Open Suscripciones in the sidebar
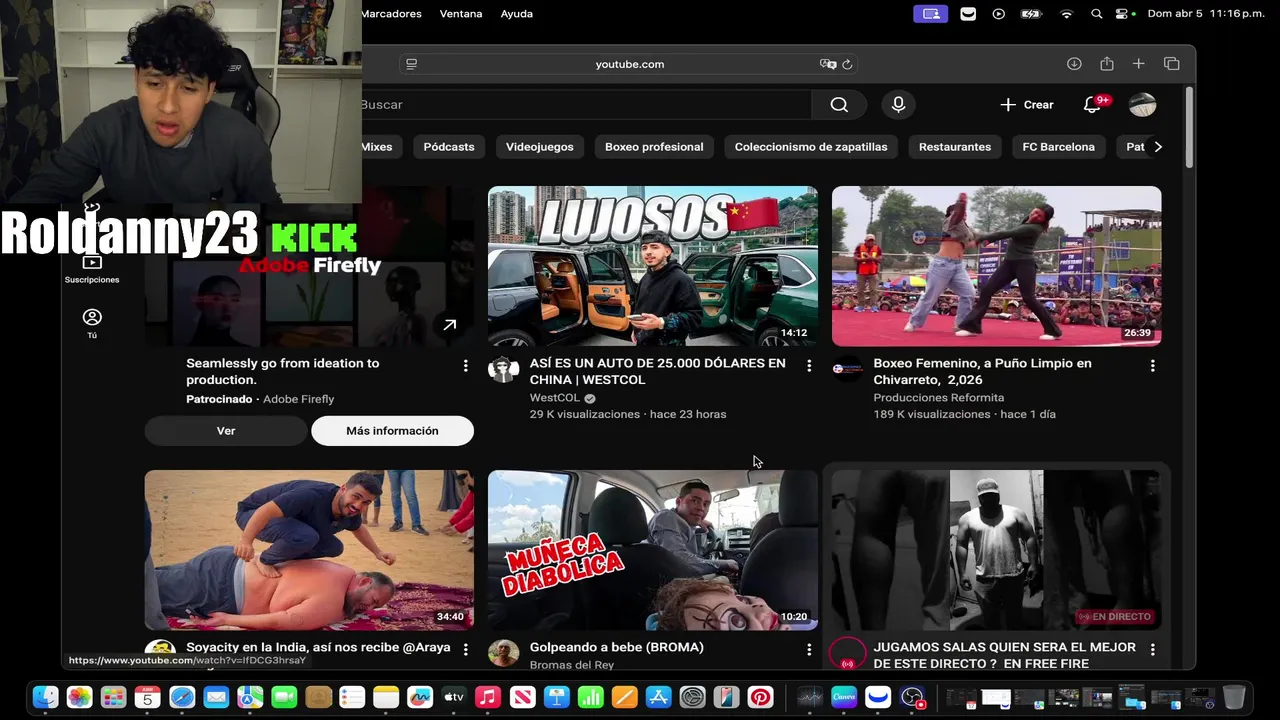 coord(92,269)
